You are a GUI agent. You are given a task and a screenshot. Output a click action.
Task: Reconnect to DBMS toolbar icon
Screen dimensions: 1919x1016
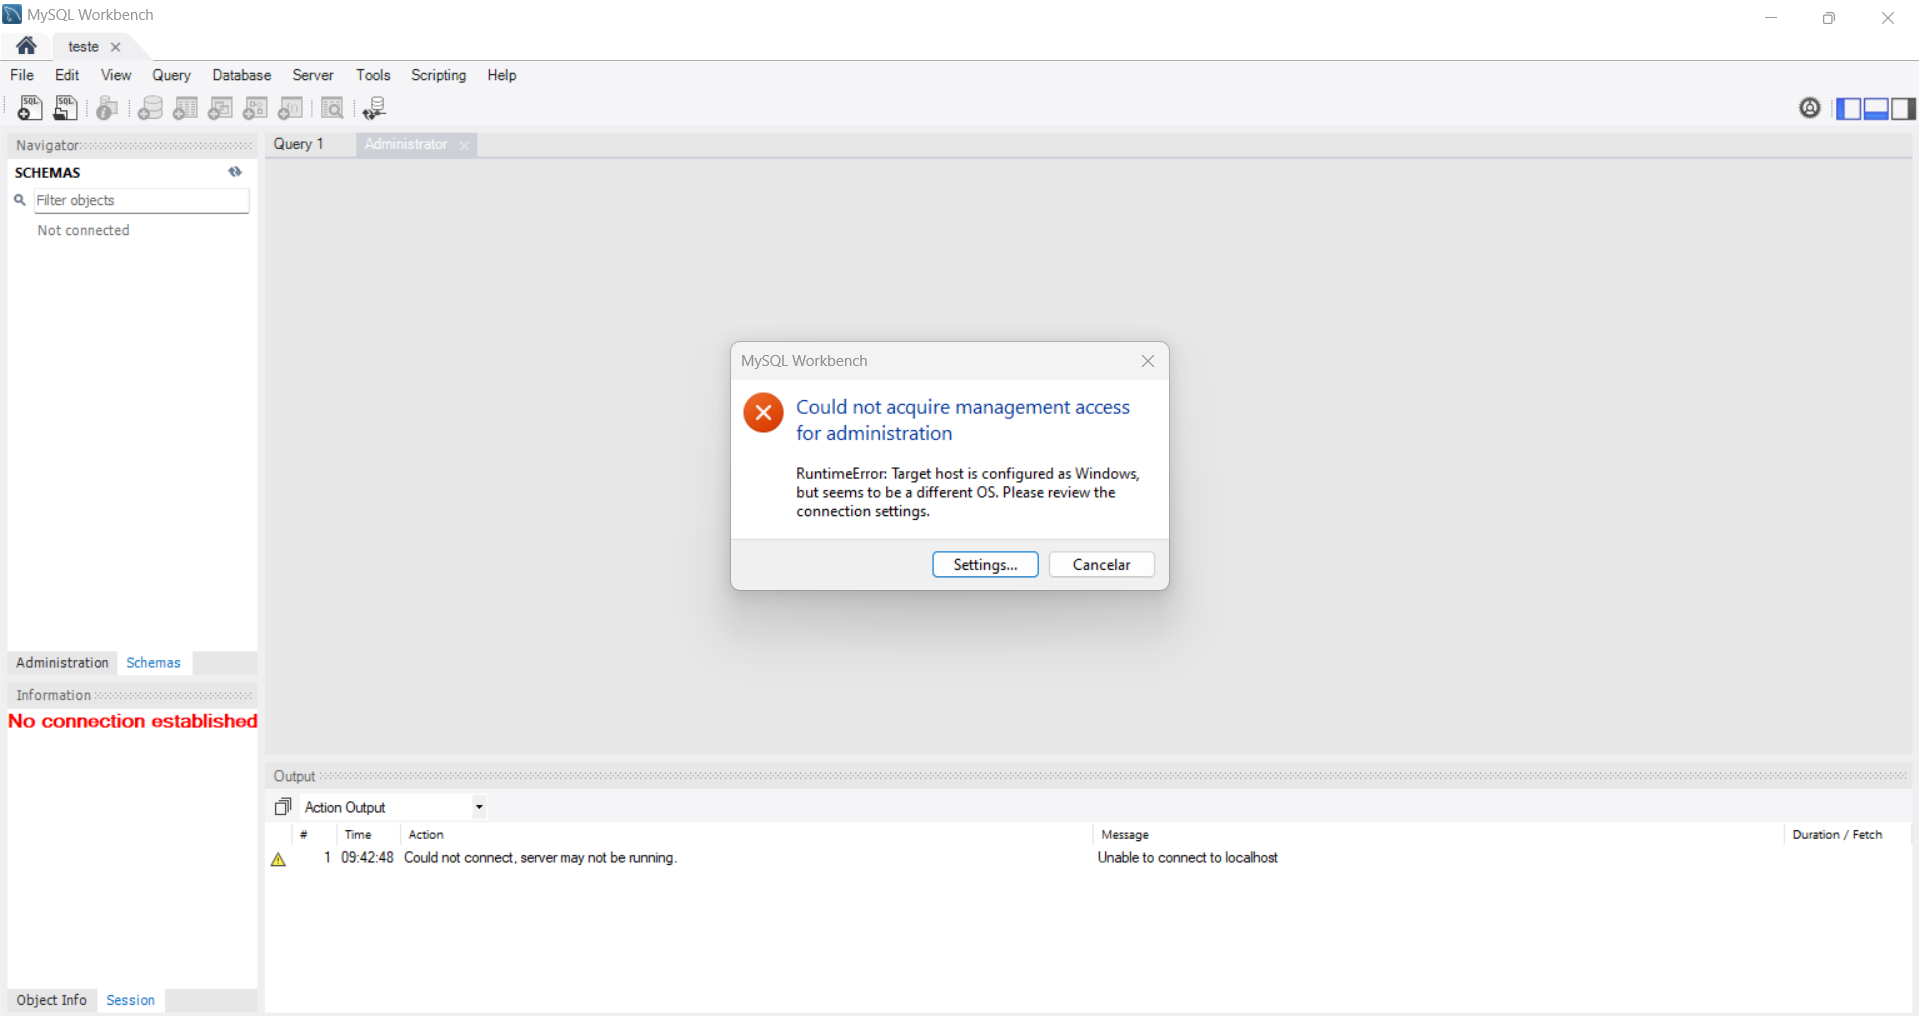point(374,108)
